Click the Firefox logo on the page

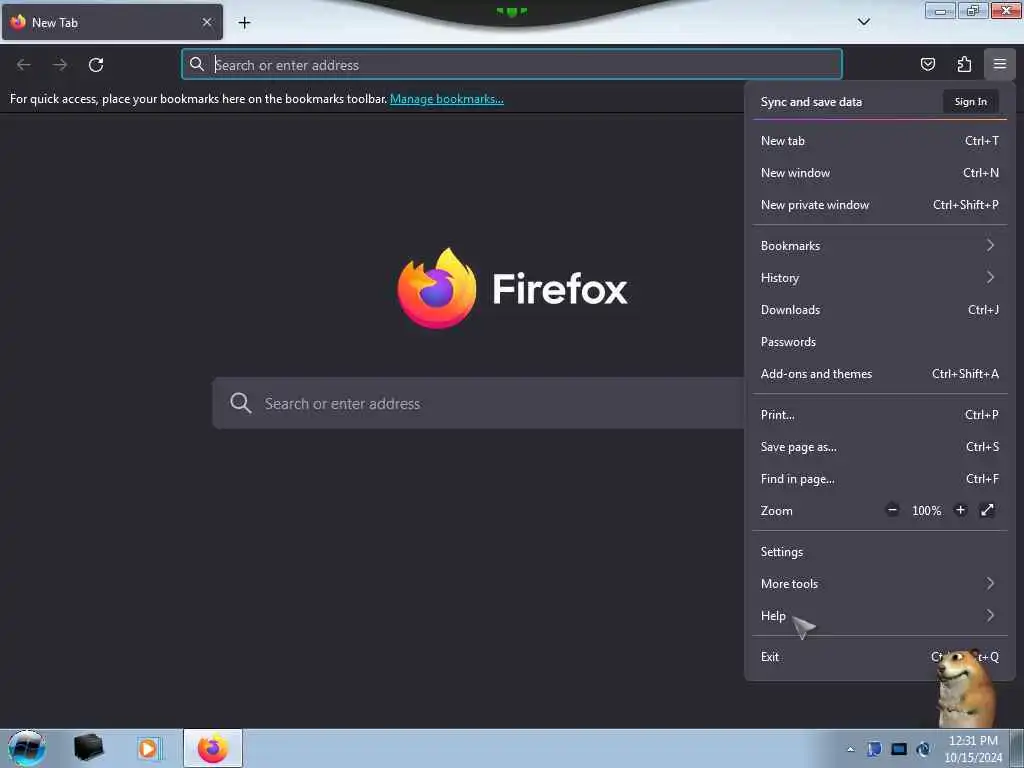[436, 288]
